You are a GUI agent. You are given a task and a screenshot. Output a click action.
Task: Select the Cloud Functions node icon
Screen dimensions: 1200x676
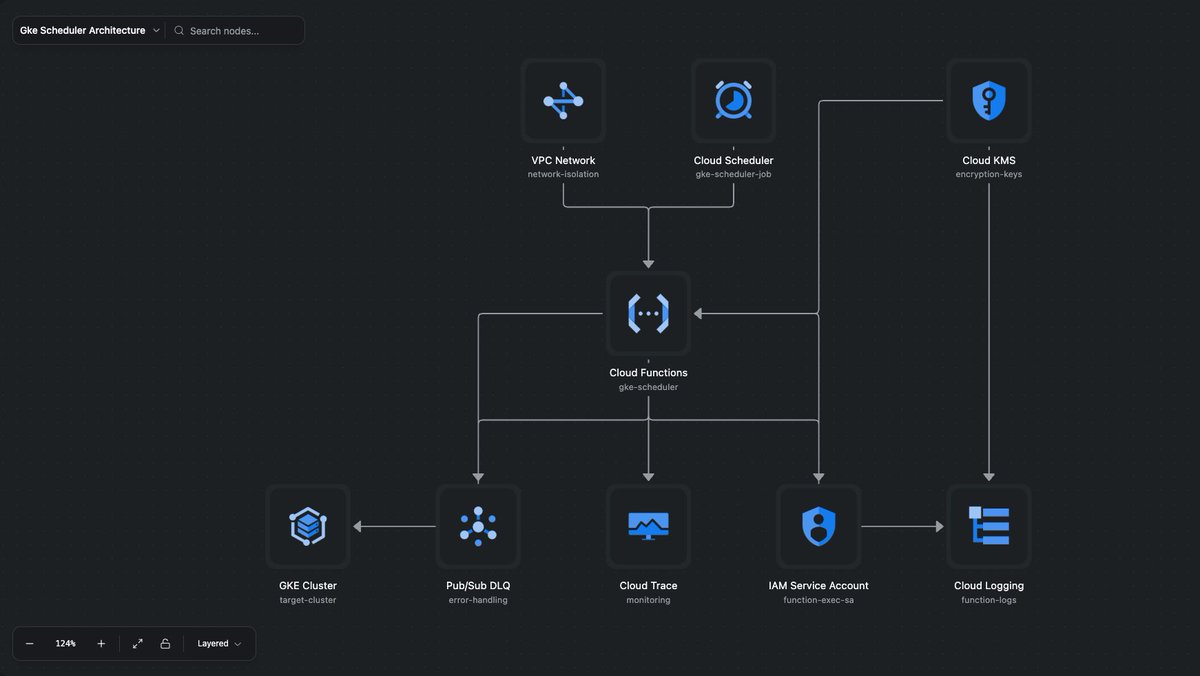648,313
